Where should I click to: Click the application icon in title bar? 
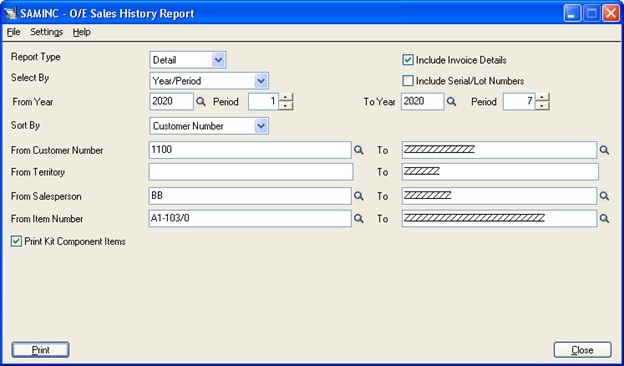point(10,14)
